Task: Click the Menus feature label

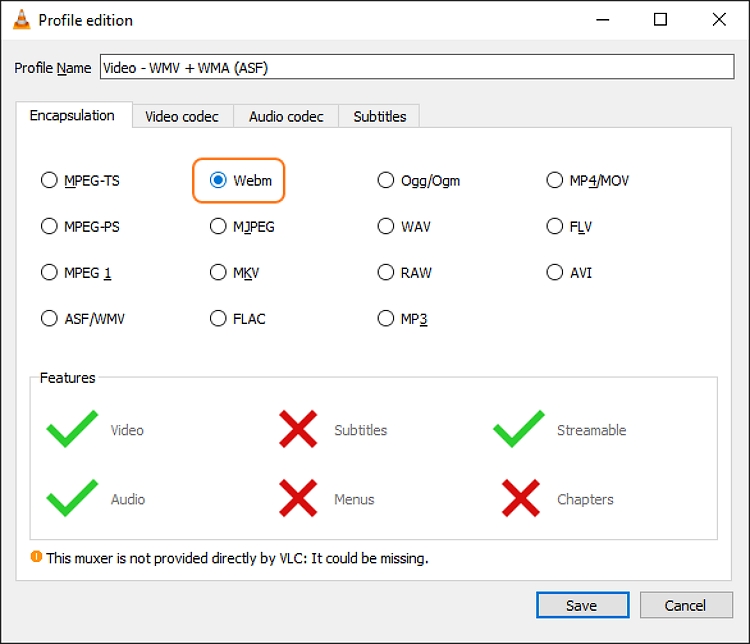Action: tap(354, 499)
